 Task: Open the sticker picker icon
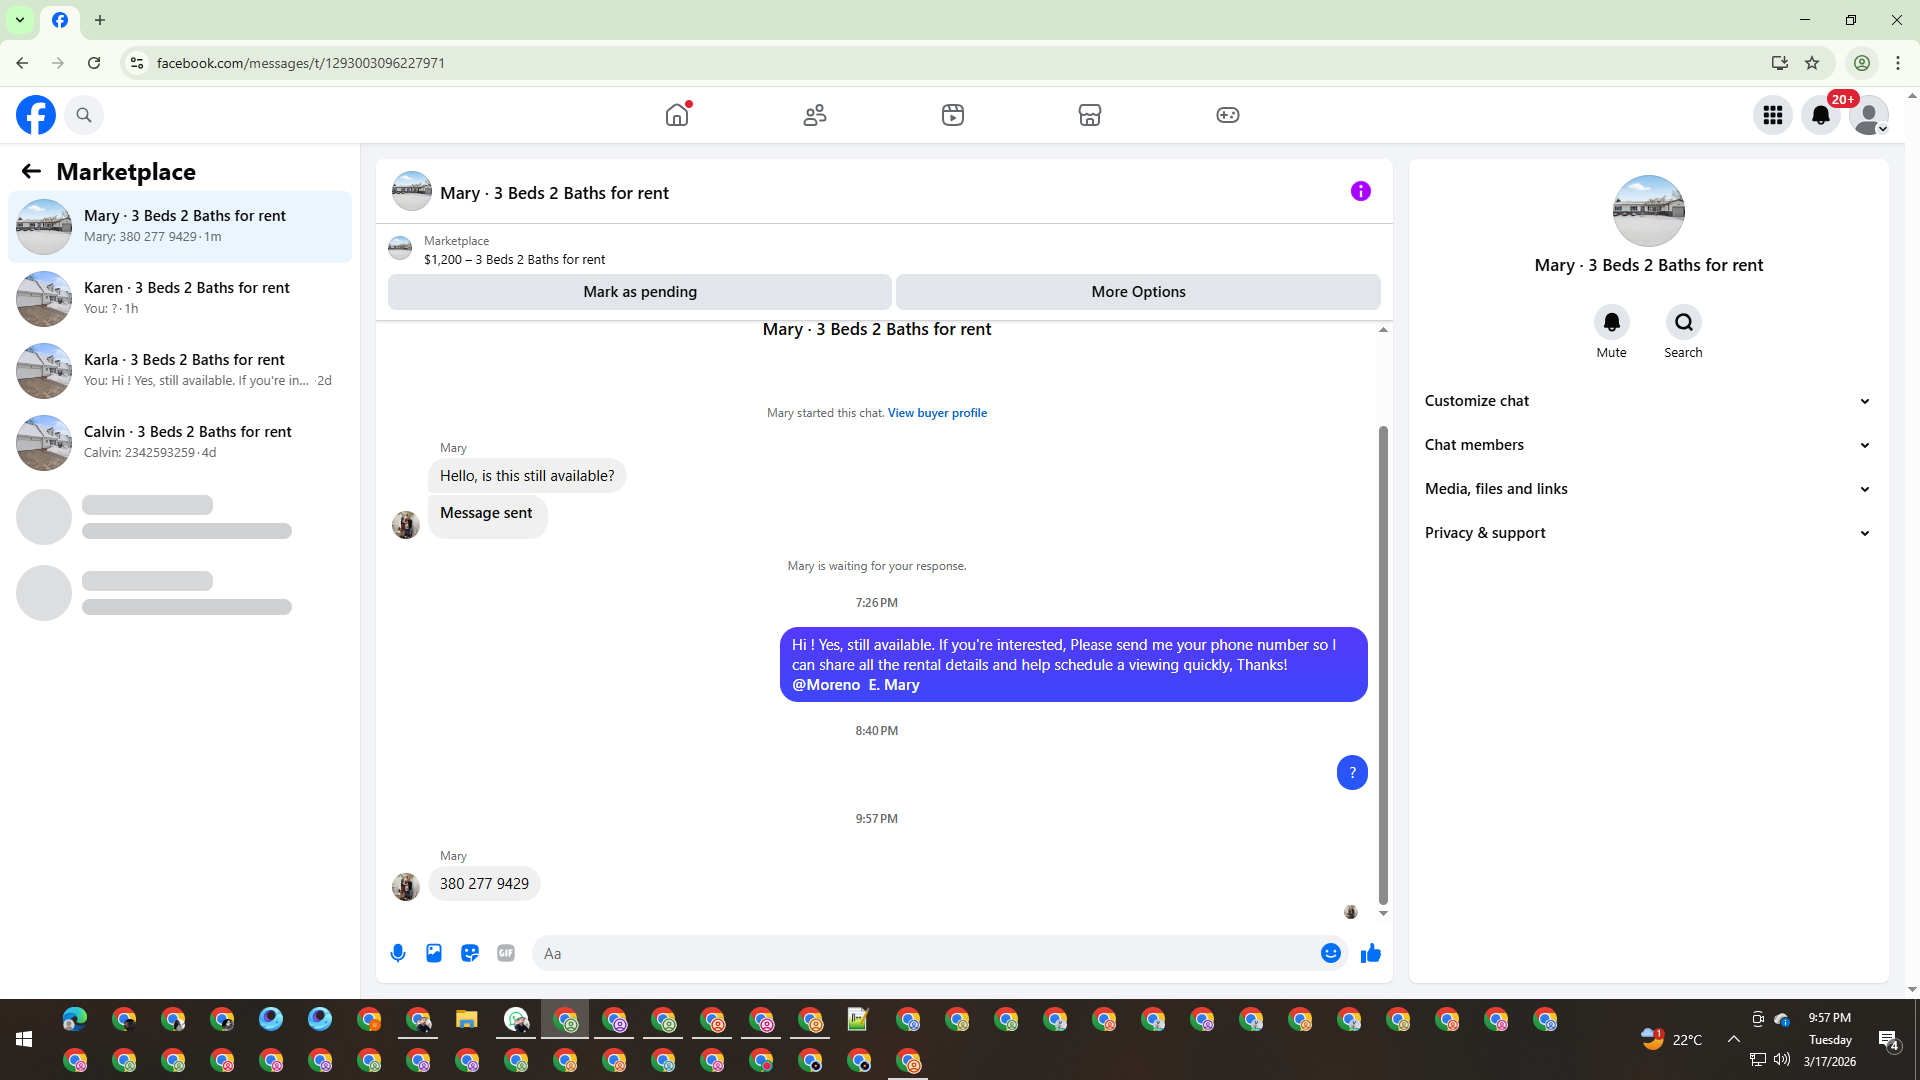(470, 953)
